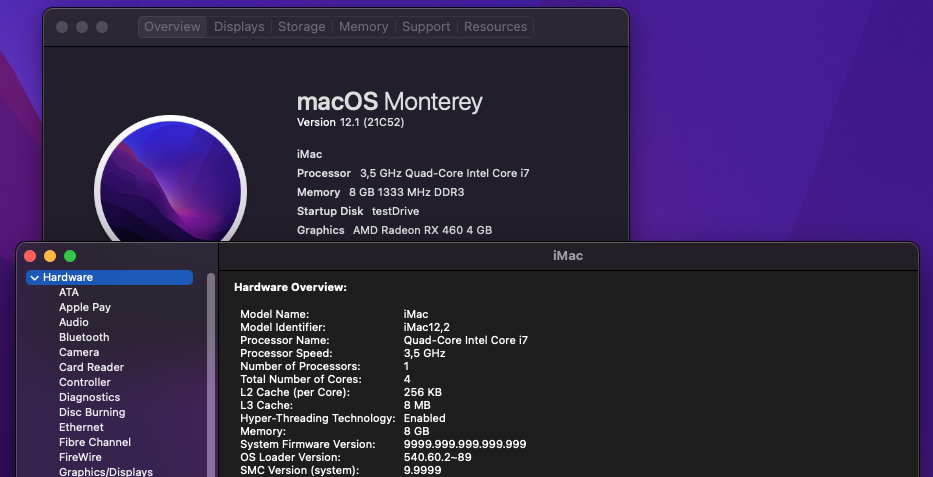The image size is (933, 477).
Task: Click the sidebar vertical scrollbar
Action: pyautogui.click(x=211, y=370)
